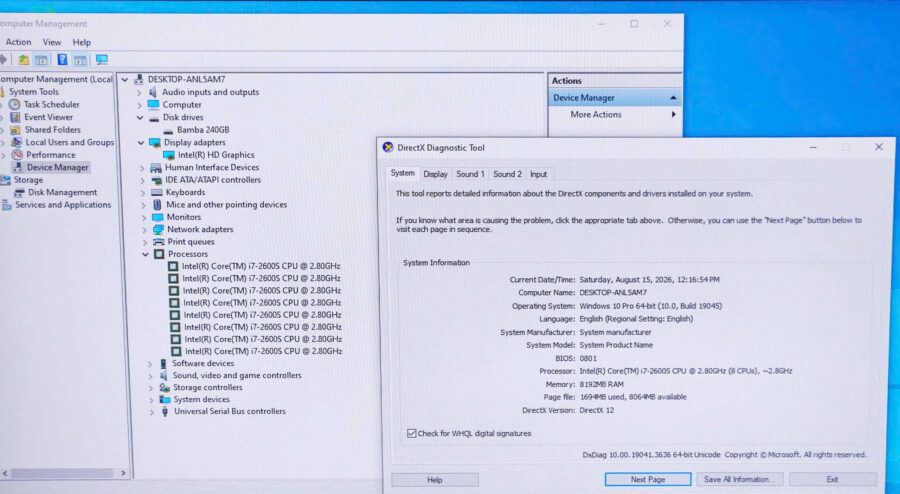Click the DirectX 12 version text

[x=596, y=410]
